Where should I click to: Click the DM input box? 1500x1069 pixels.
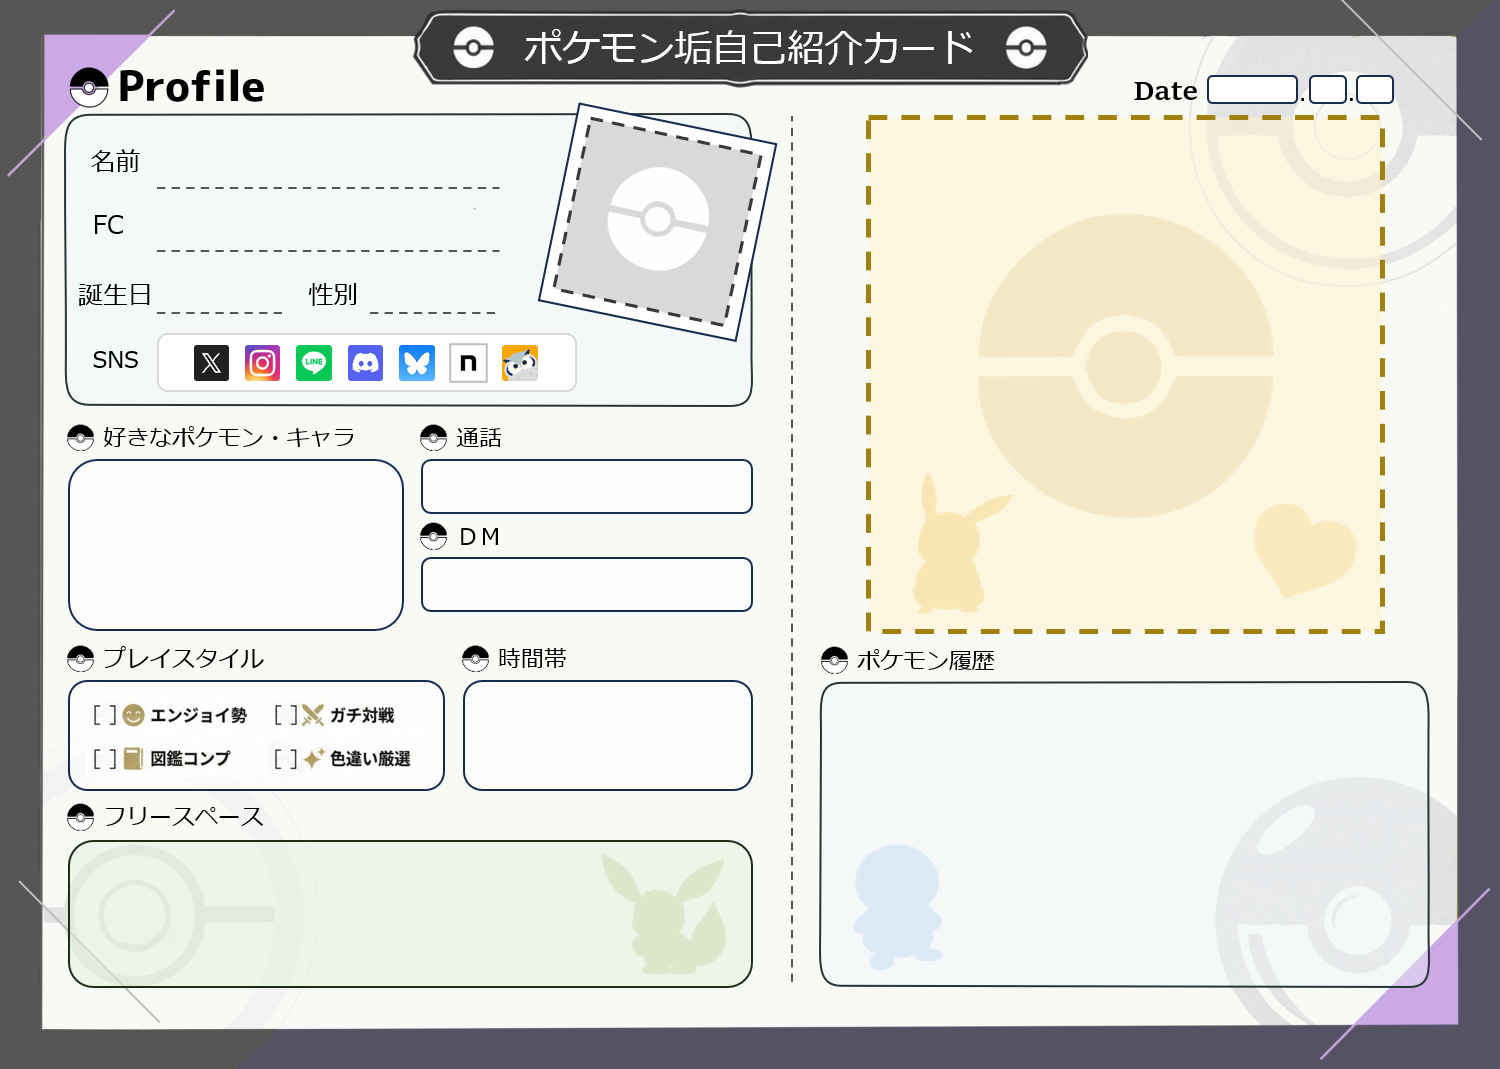(587, 585)
